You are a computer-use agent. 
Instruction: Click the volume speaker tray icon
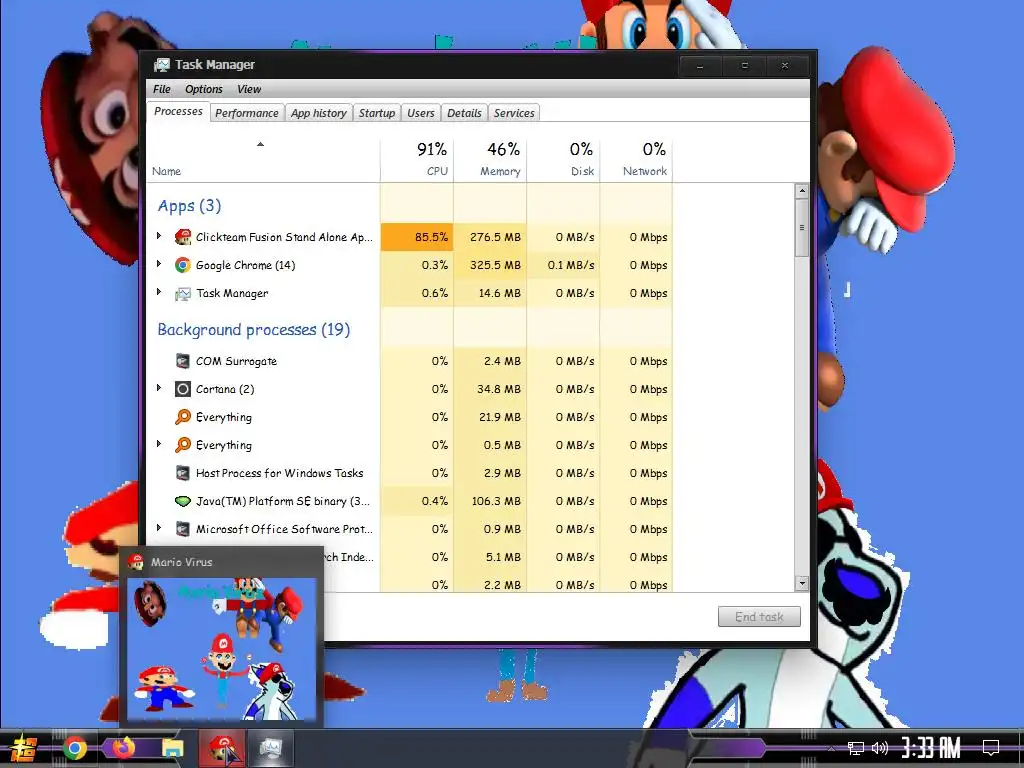coord(880,748)
